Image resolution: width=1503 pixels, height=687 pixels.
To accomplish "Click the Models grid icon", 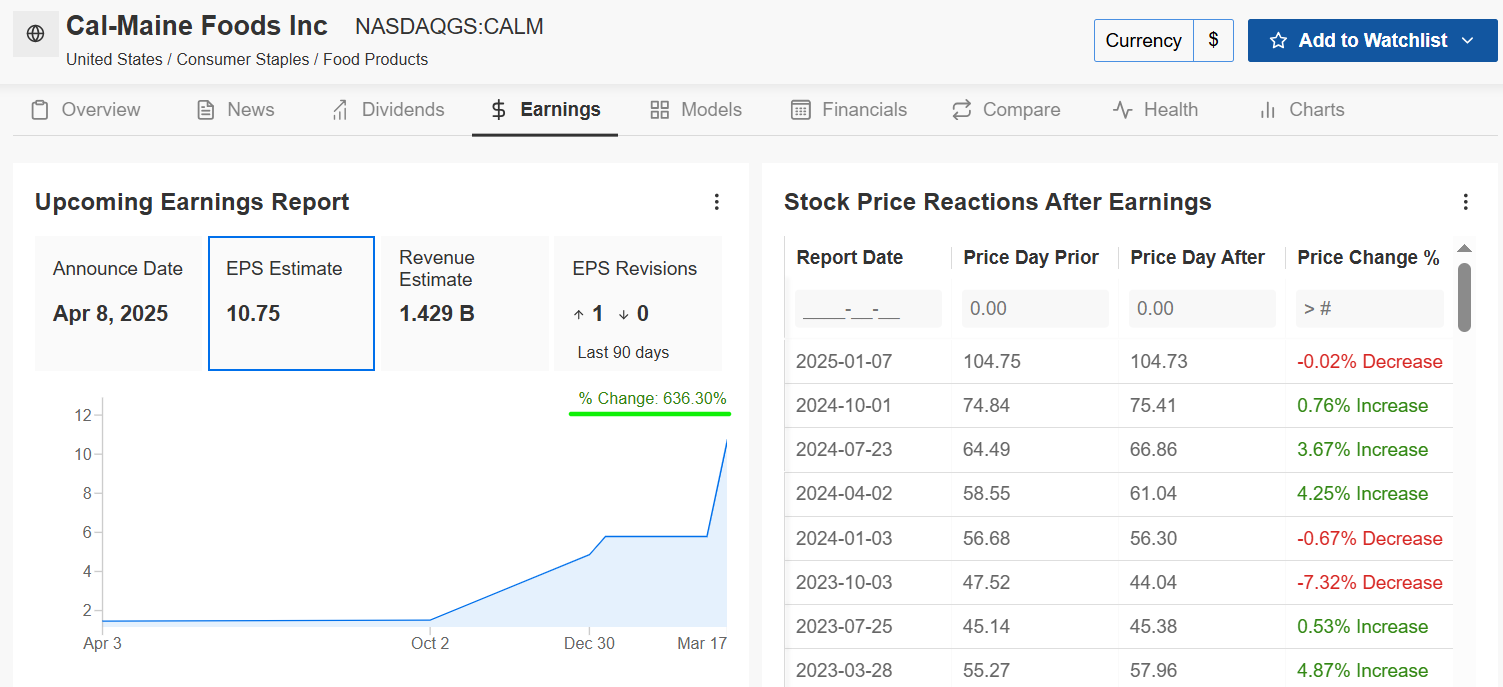I will coord(659,110).
